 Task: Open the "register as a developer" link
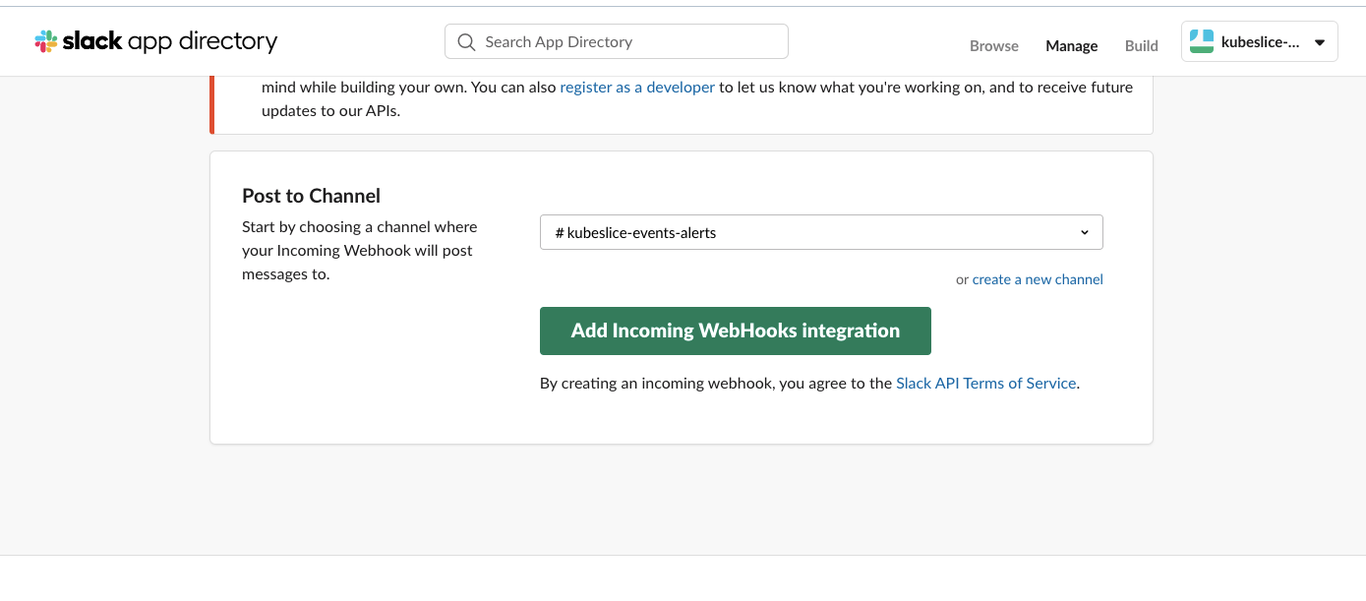coord(637,87)
